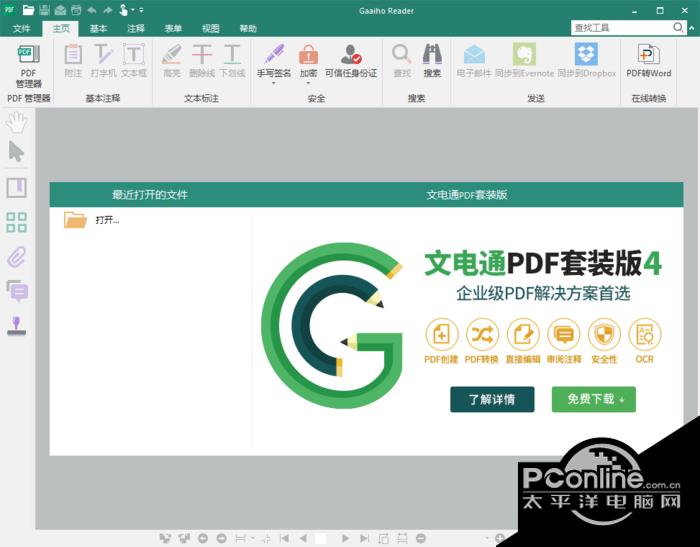Switch to the 主页 tab
700x547 pixels.
click(61, 29)
